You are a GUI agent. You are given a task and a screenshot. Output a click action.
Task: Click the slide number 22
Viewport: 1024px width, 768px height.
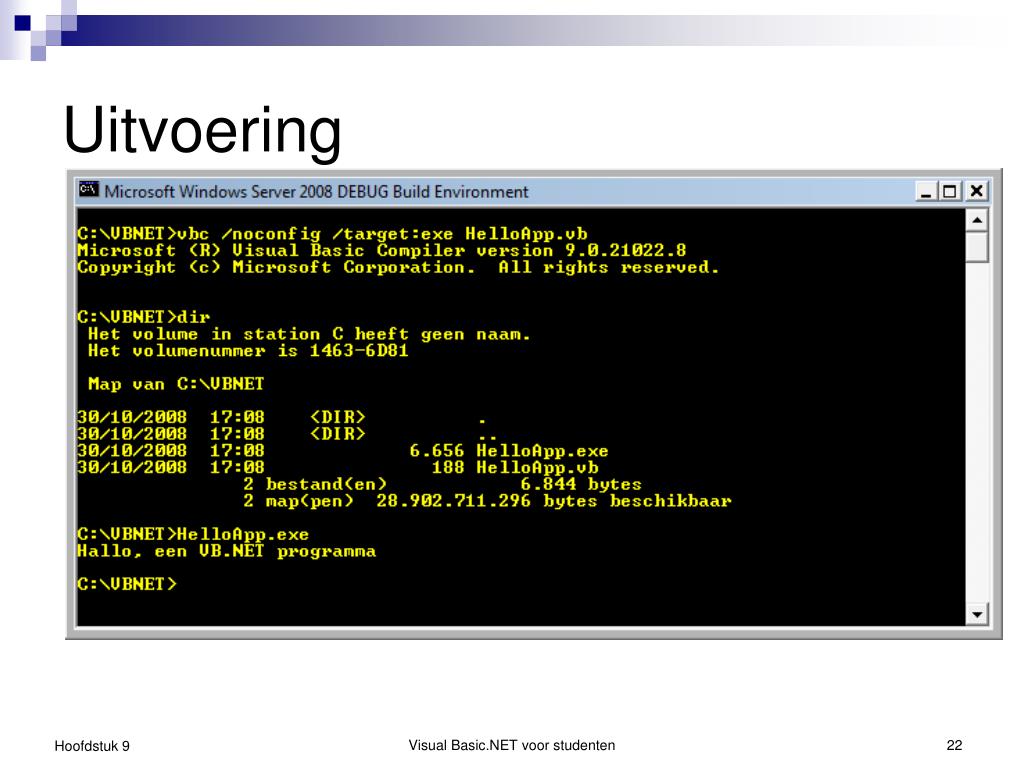point(954,745)
